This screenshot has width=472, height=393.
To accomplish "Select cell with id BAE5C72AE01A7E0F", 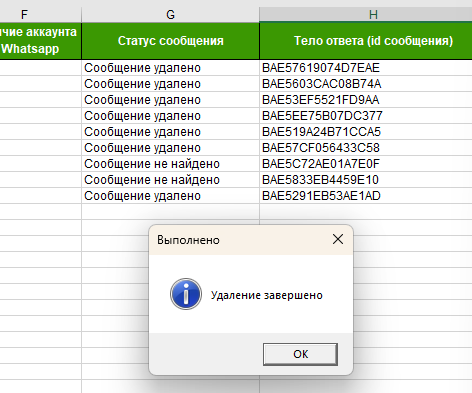I will pyautogui.click(x=366, y=164).
